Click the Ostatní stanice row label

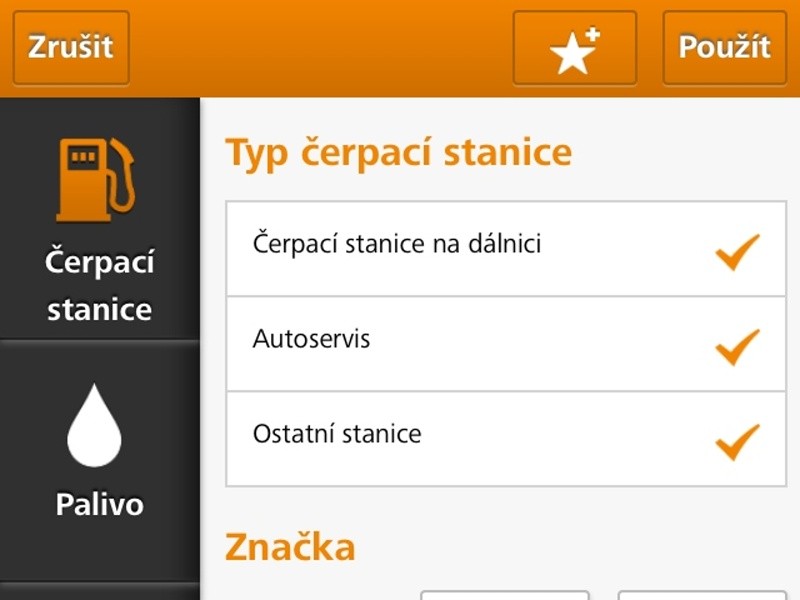(337, 435)
